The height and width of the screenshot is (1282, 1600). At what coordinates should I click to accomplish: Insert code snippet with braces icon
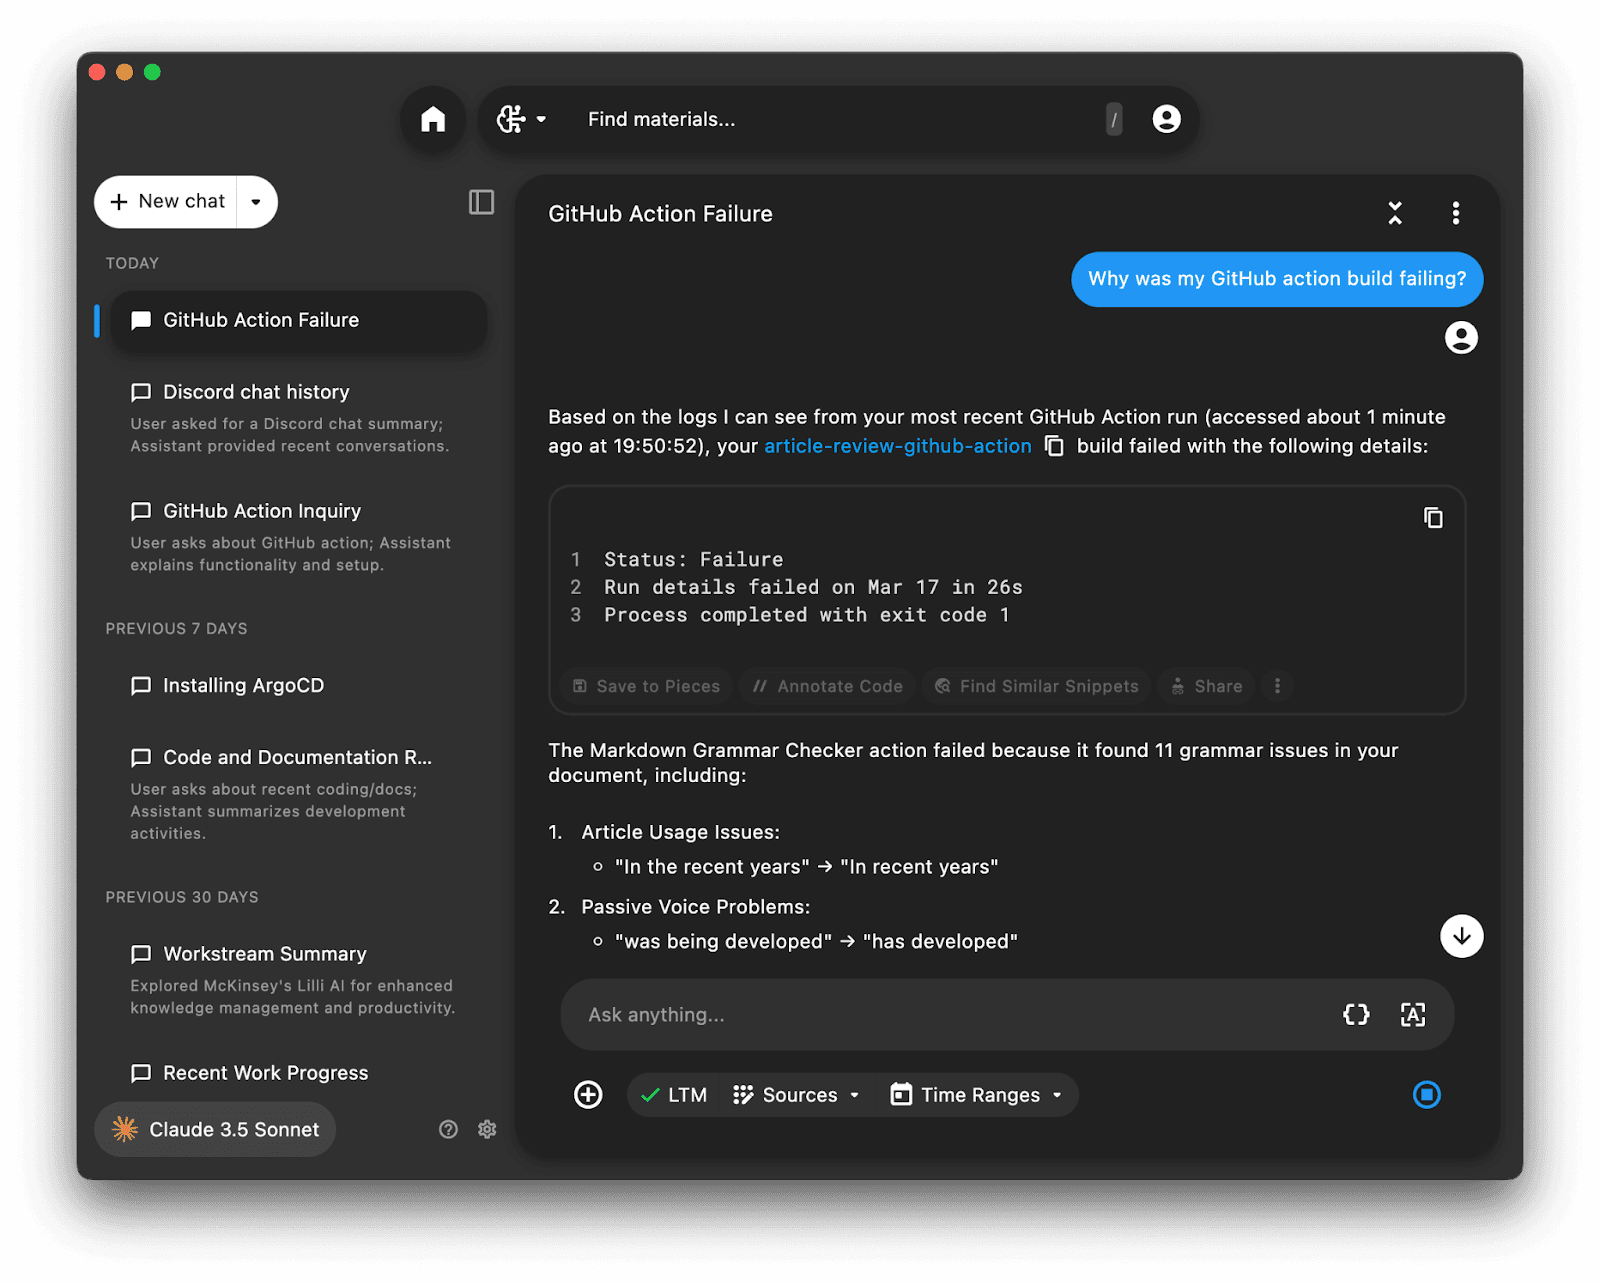point(1356,1015)
